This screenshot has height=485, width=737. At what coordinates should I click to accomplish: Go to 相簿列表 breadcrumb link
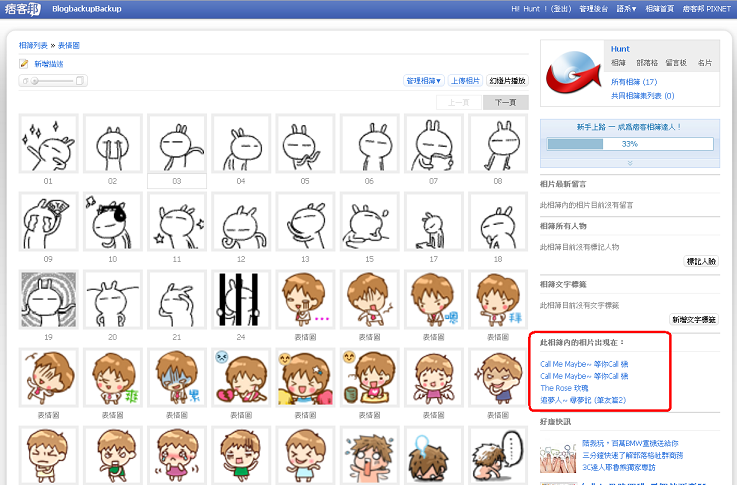[33, 46]
